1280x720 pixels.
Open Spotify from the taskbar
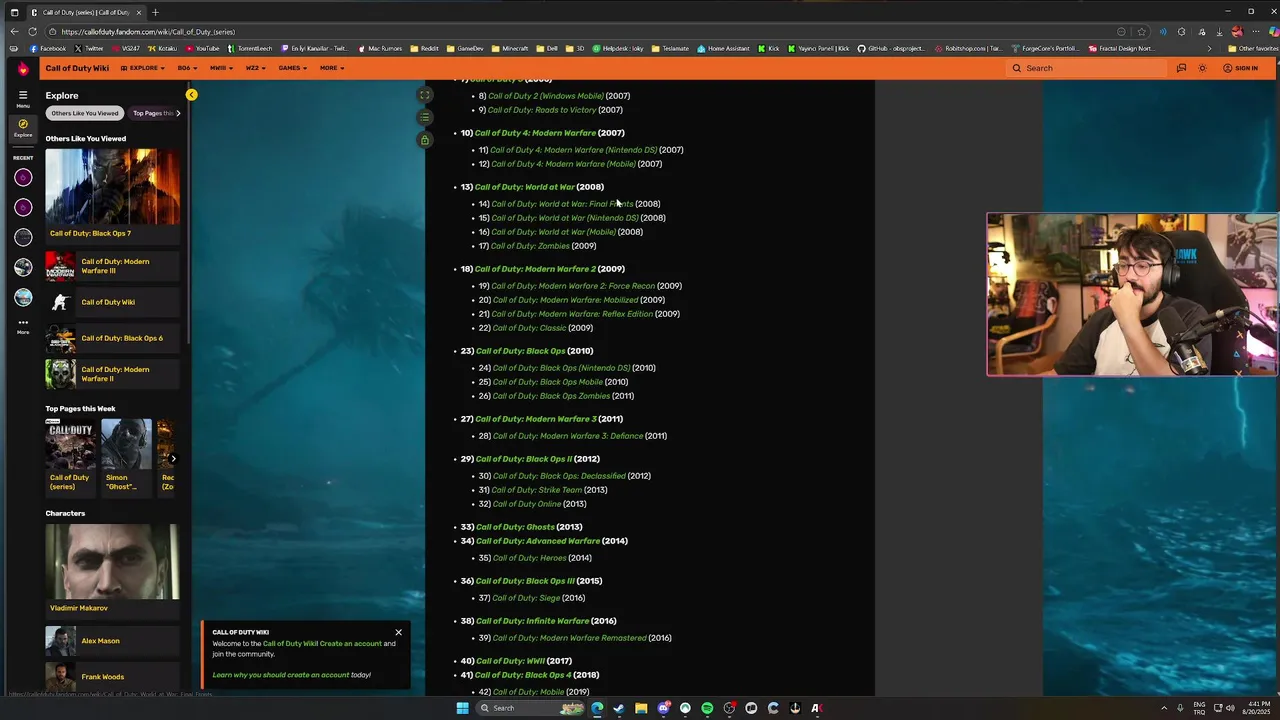[x=707, y=708]
